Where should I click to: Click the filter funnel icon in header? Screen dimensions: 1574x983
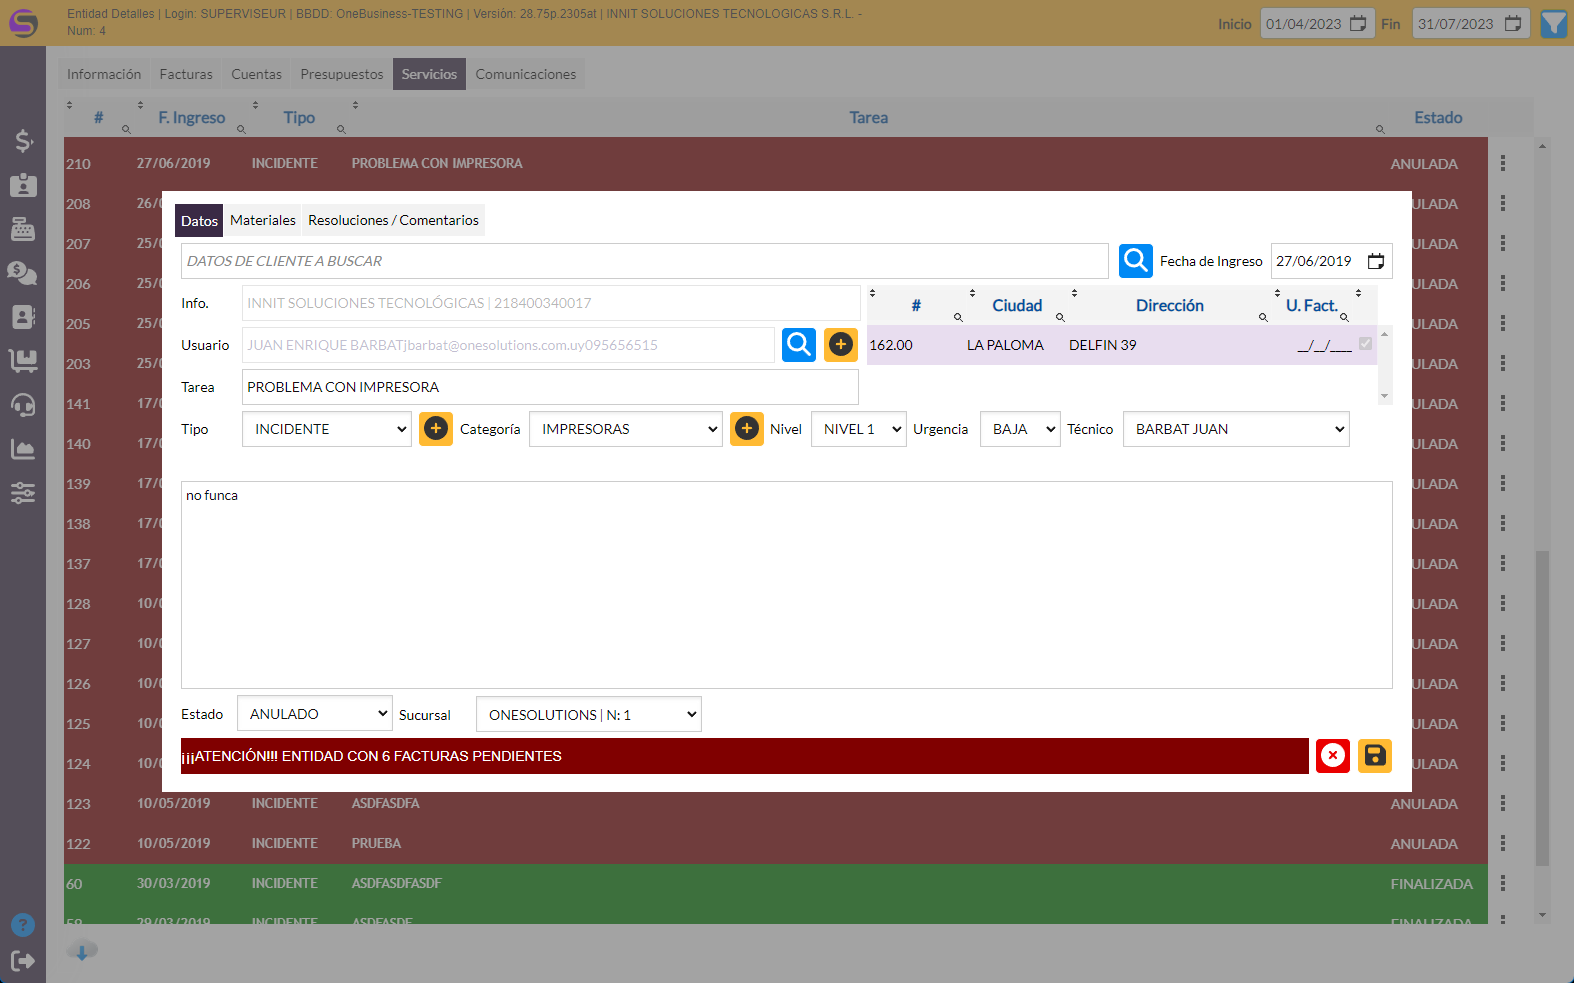point(1554,24)
